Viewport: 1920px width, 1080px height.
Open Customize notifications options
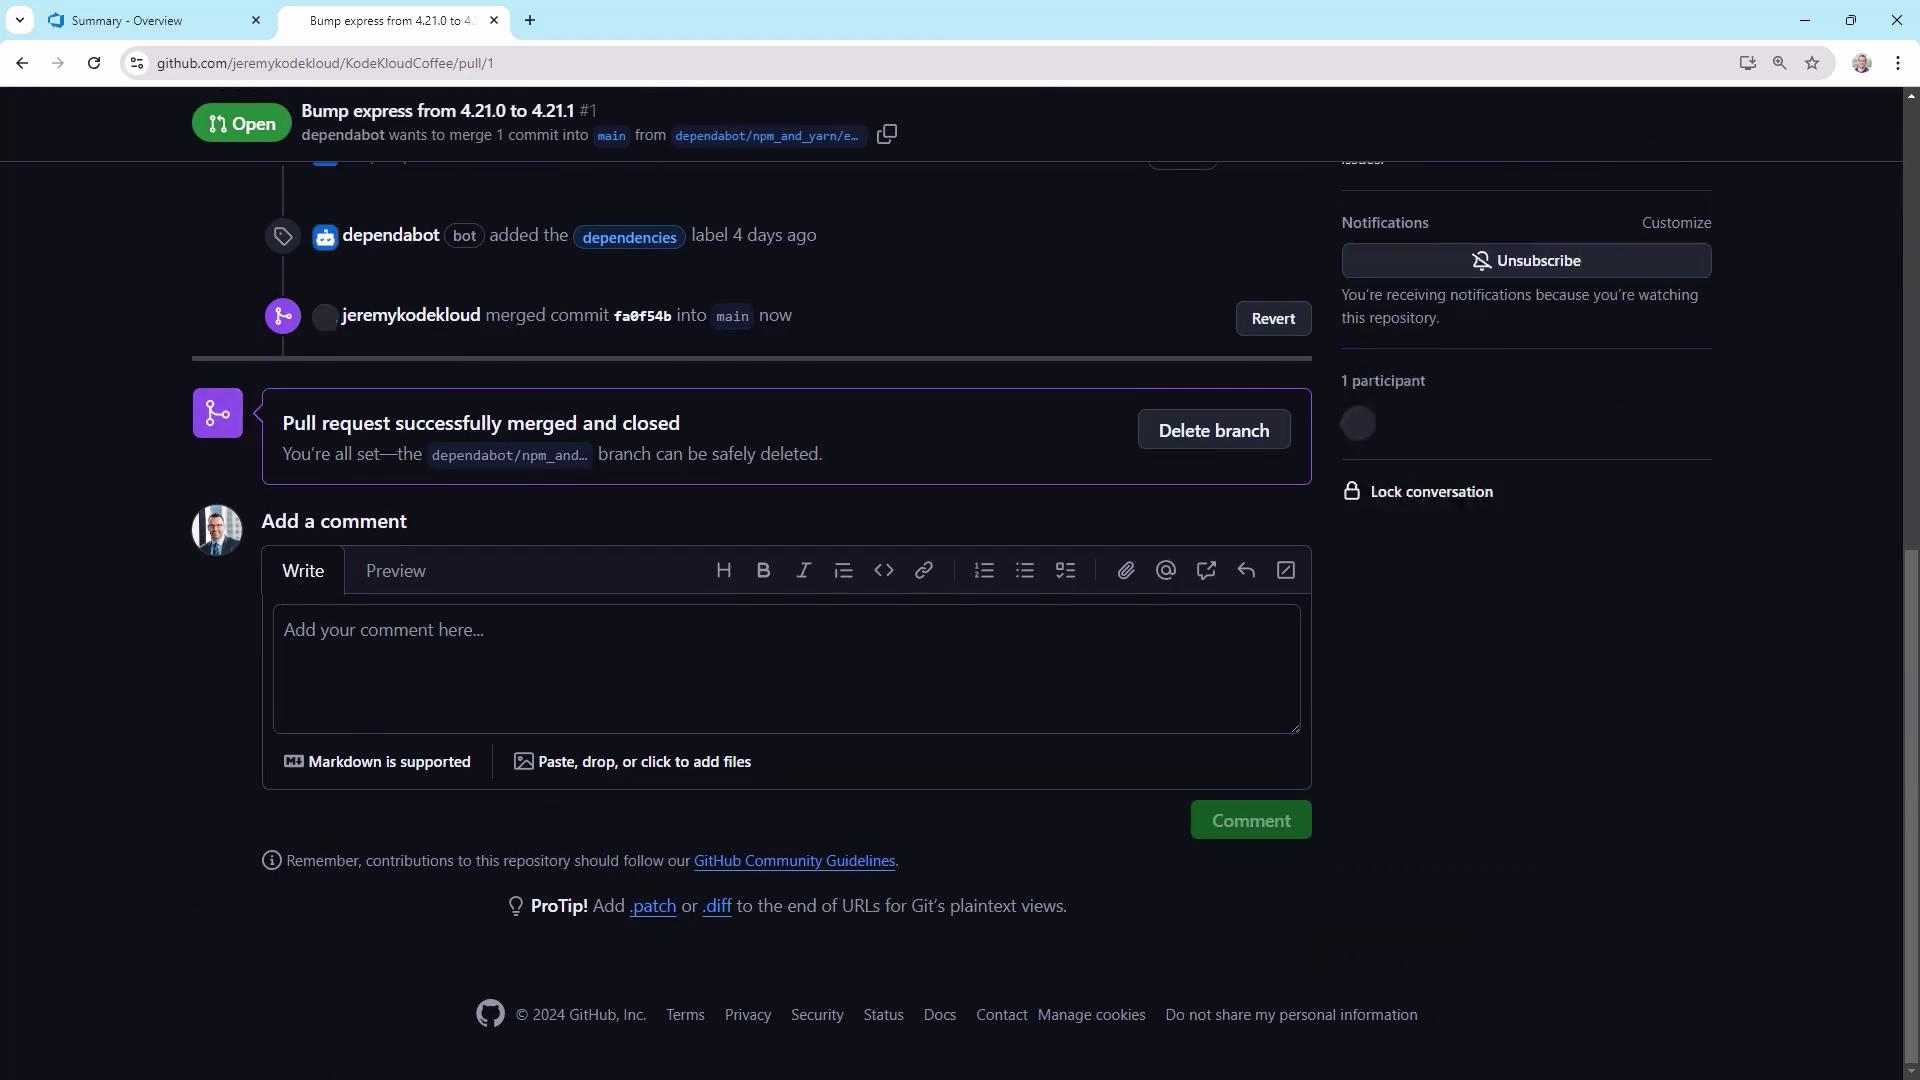pos(1676,222)
